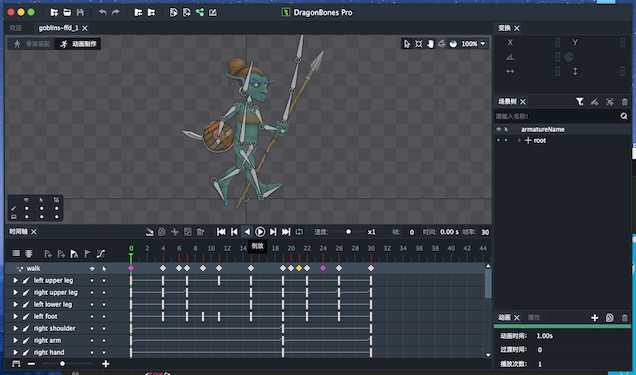Toggle loop playback icon
The width and height of the screenshot is (636, 375).
299,232
